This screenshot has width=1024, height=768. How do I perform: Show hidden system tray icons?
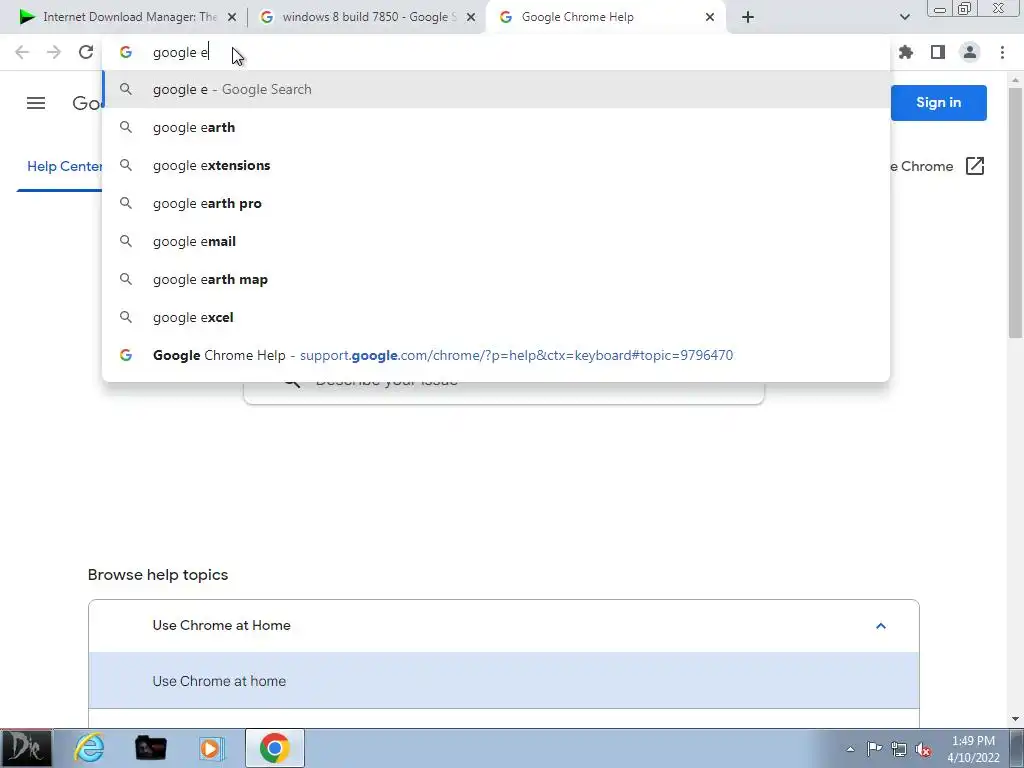(x=850, y=749)
